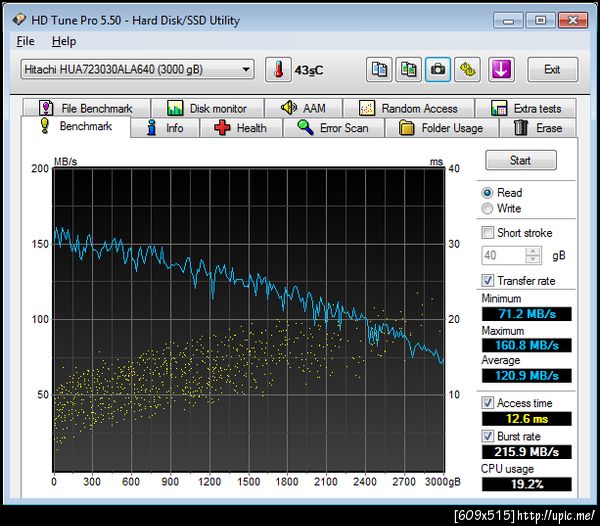The image size is (600, 526).
Task: Open the options icon in the toolbar
Action: pos(467,70)
